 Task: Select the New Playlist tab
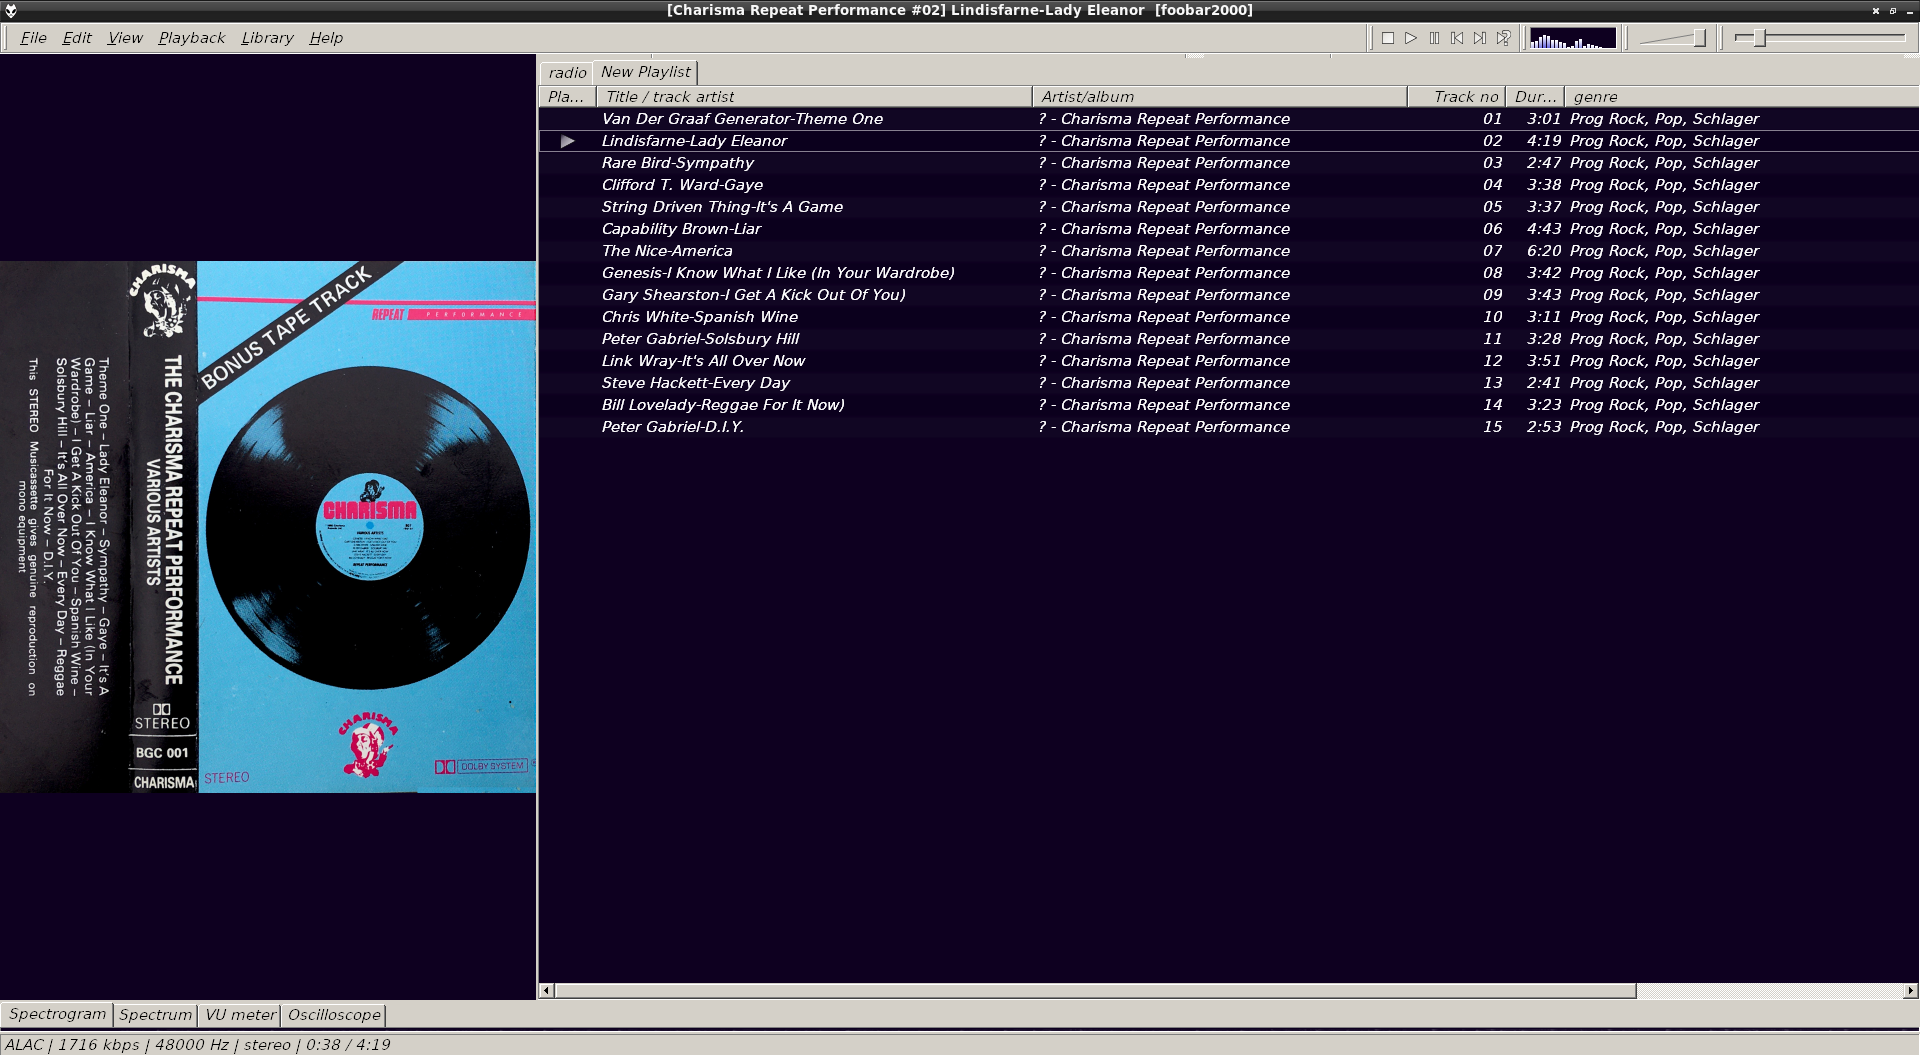pyautogui.click(x=645, y=72)
